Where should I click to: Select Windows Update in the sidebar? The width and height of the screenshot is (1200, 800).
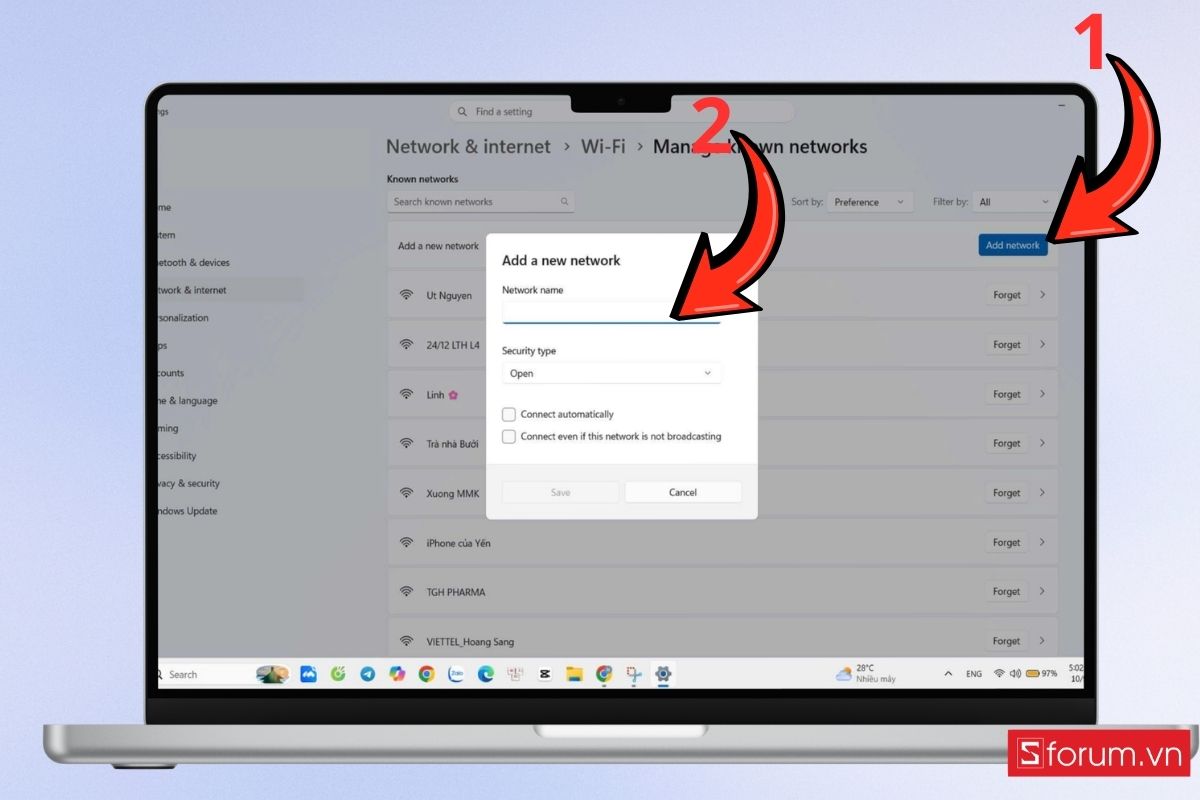(x=186, y=511)
